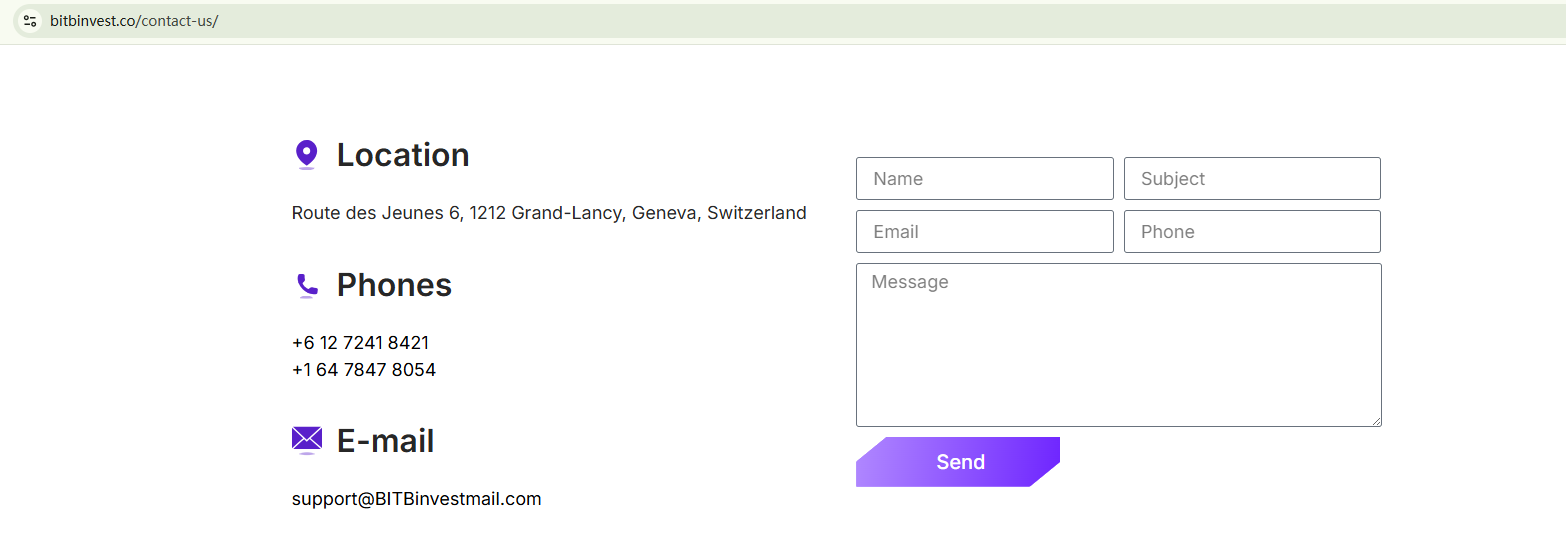Focus the Email input field in form
The image size is (1566, 539).
click(984, 232)
